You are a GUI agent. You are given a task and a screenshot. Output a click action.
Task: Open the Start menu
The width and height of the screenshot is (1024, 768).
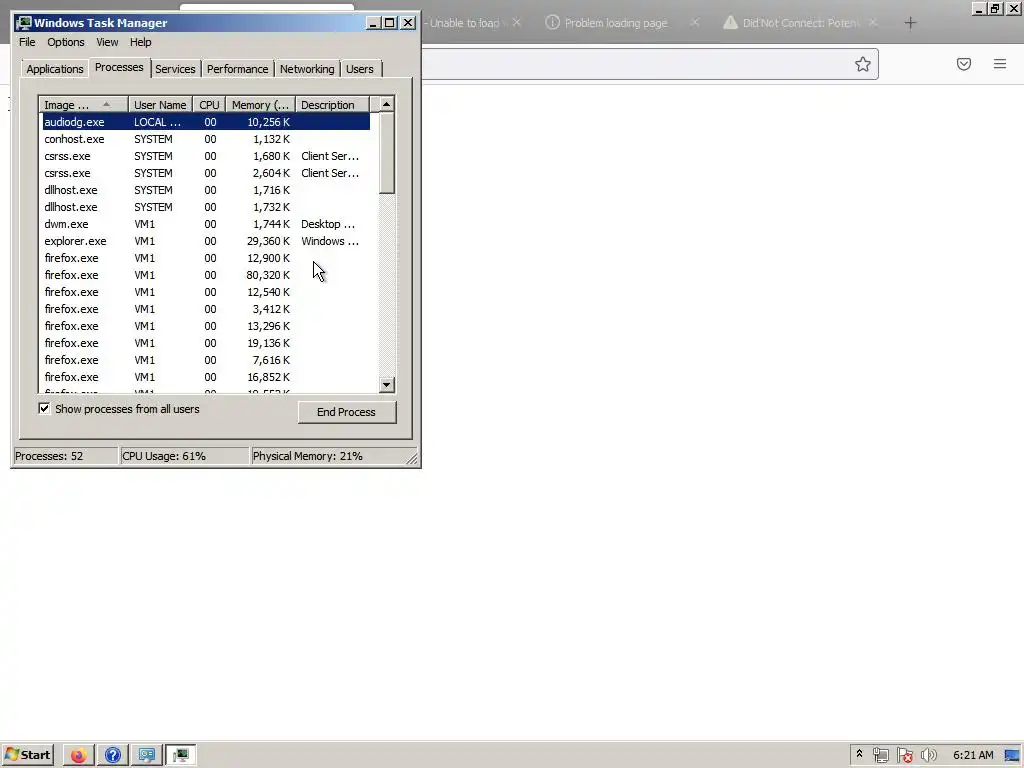pos(27,755)
